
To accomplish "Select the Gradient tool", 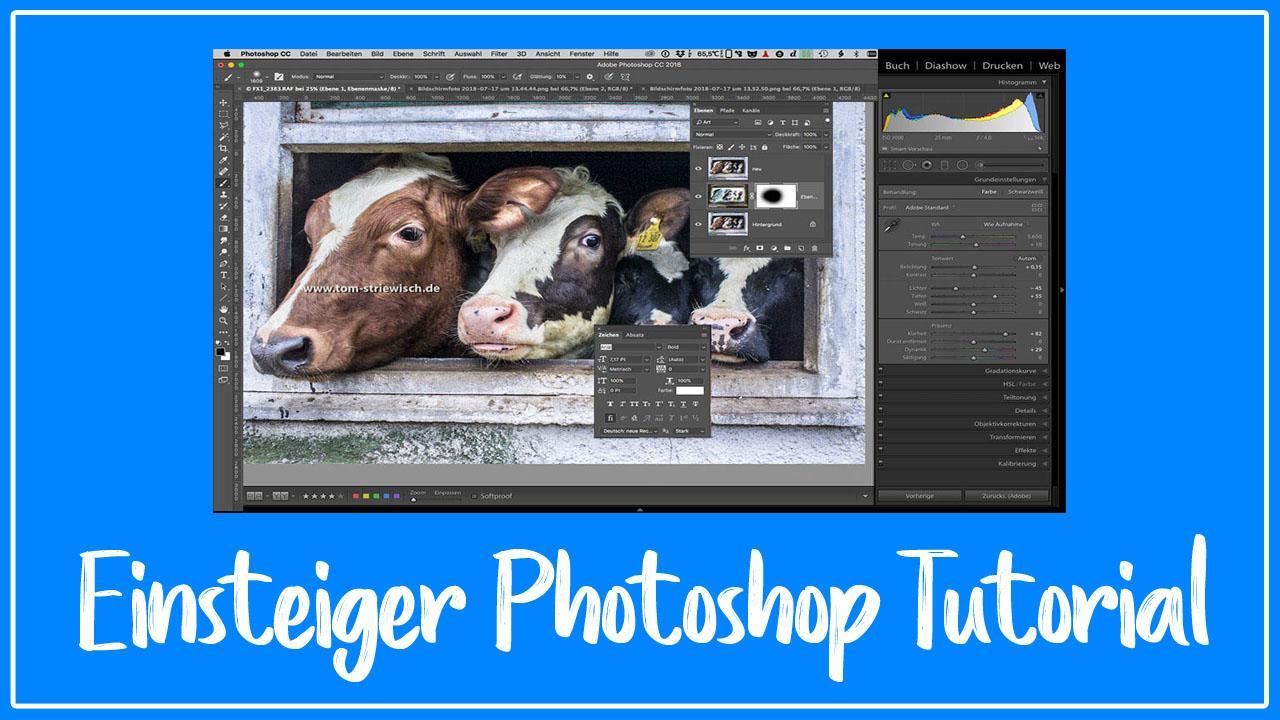I will (x=222, y=228).
